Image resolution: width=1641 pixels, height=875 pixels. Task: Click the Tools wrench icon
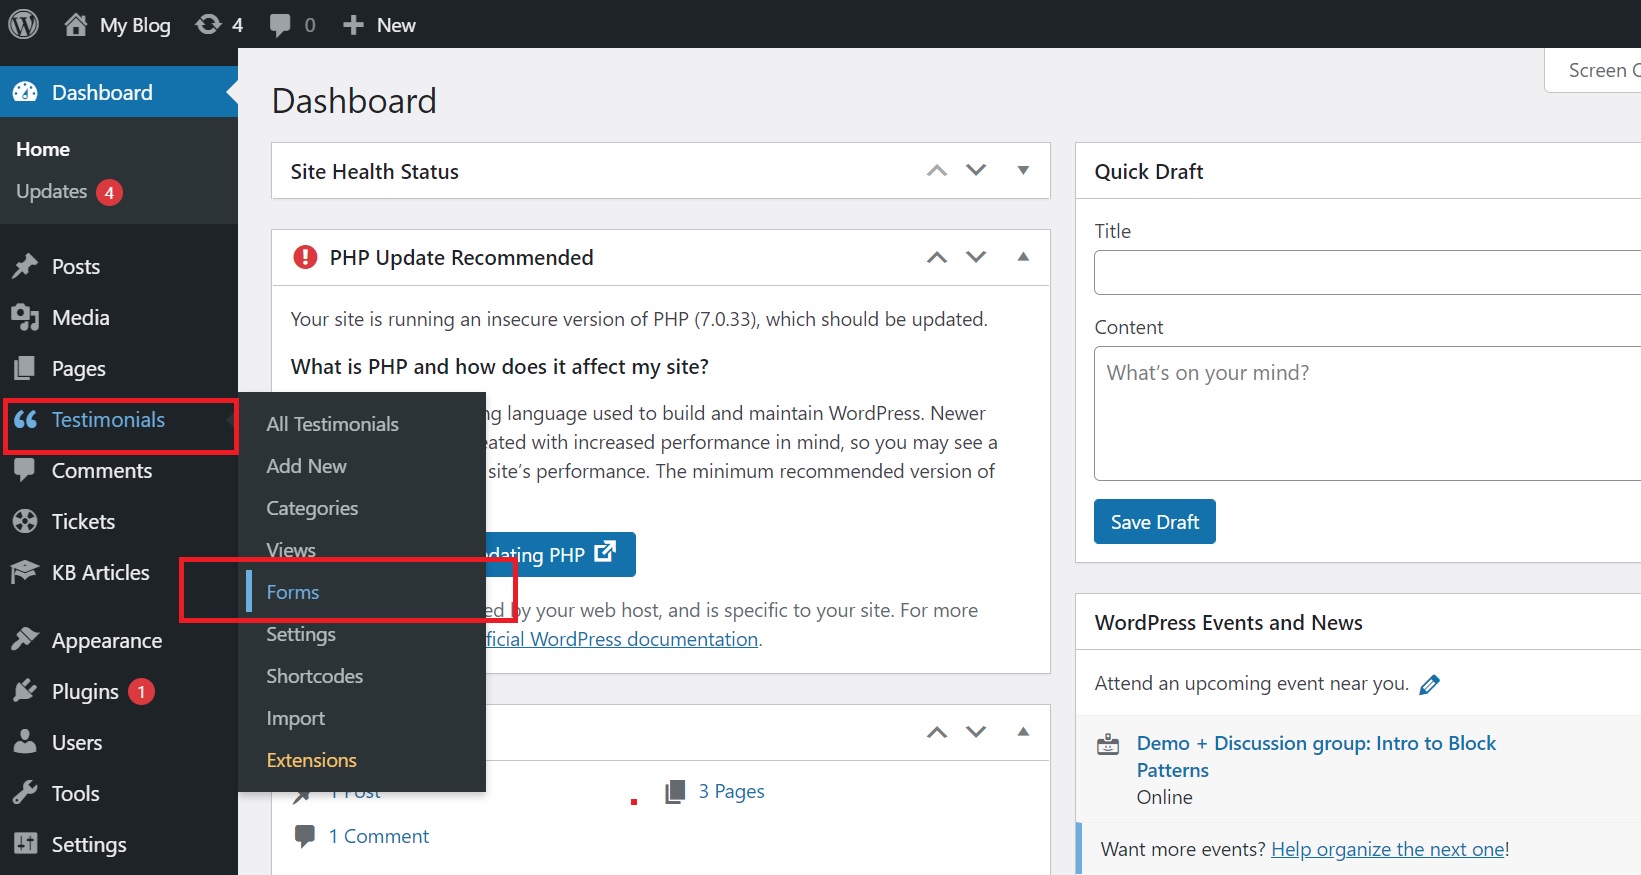point(25,793)
